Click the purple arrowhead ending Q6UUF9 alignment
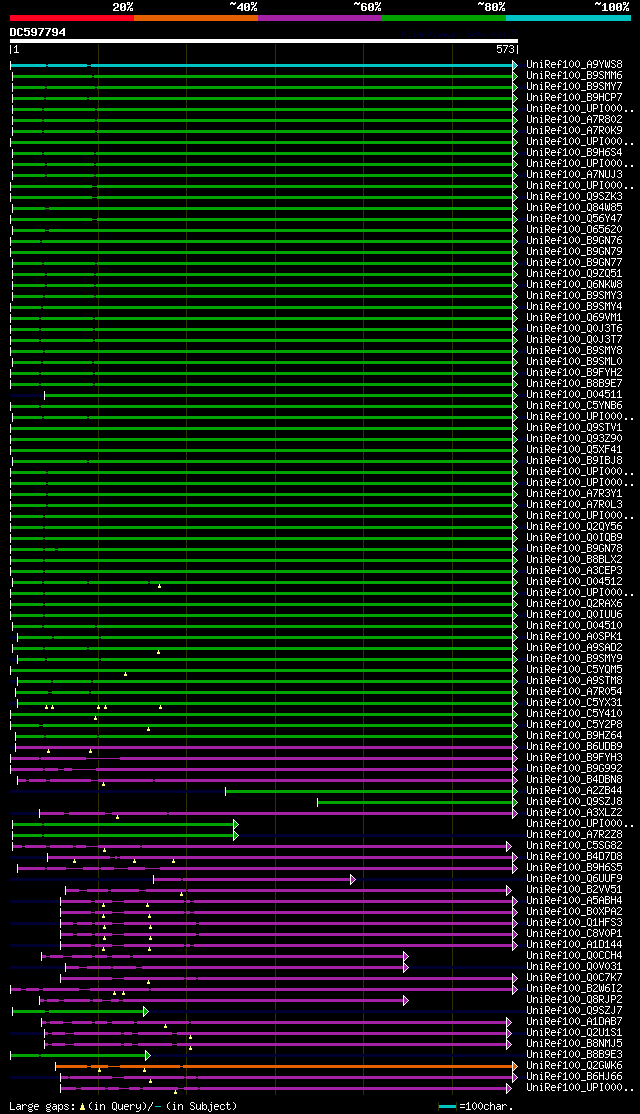Image resolution: width=640 pixels, height=1114 pixels. (352, 880)
